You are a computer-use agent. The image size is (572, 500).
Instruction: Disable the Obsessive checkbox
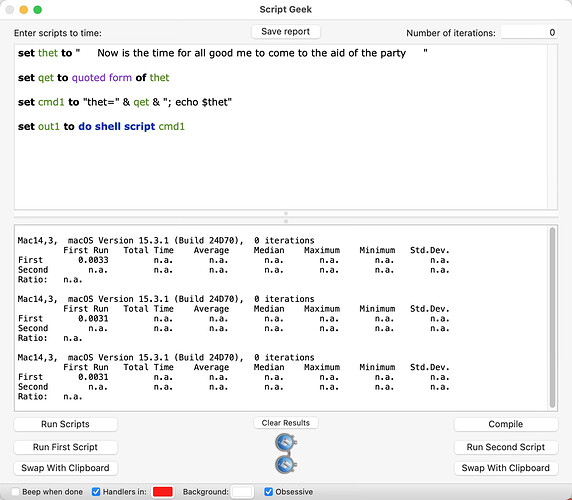click(268, 492)
